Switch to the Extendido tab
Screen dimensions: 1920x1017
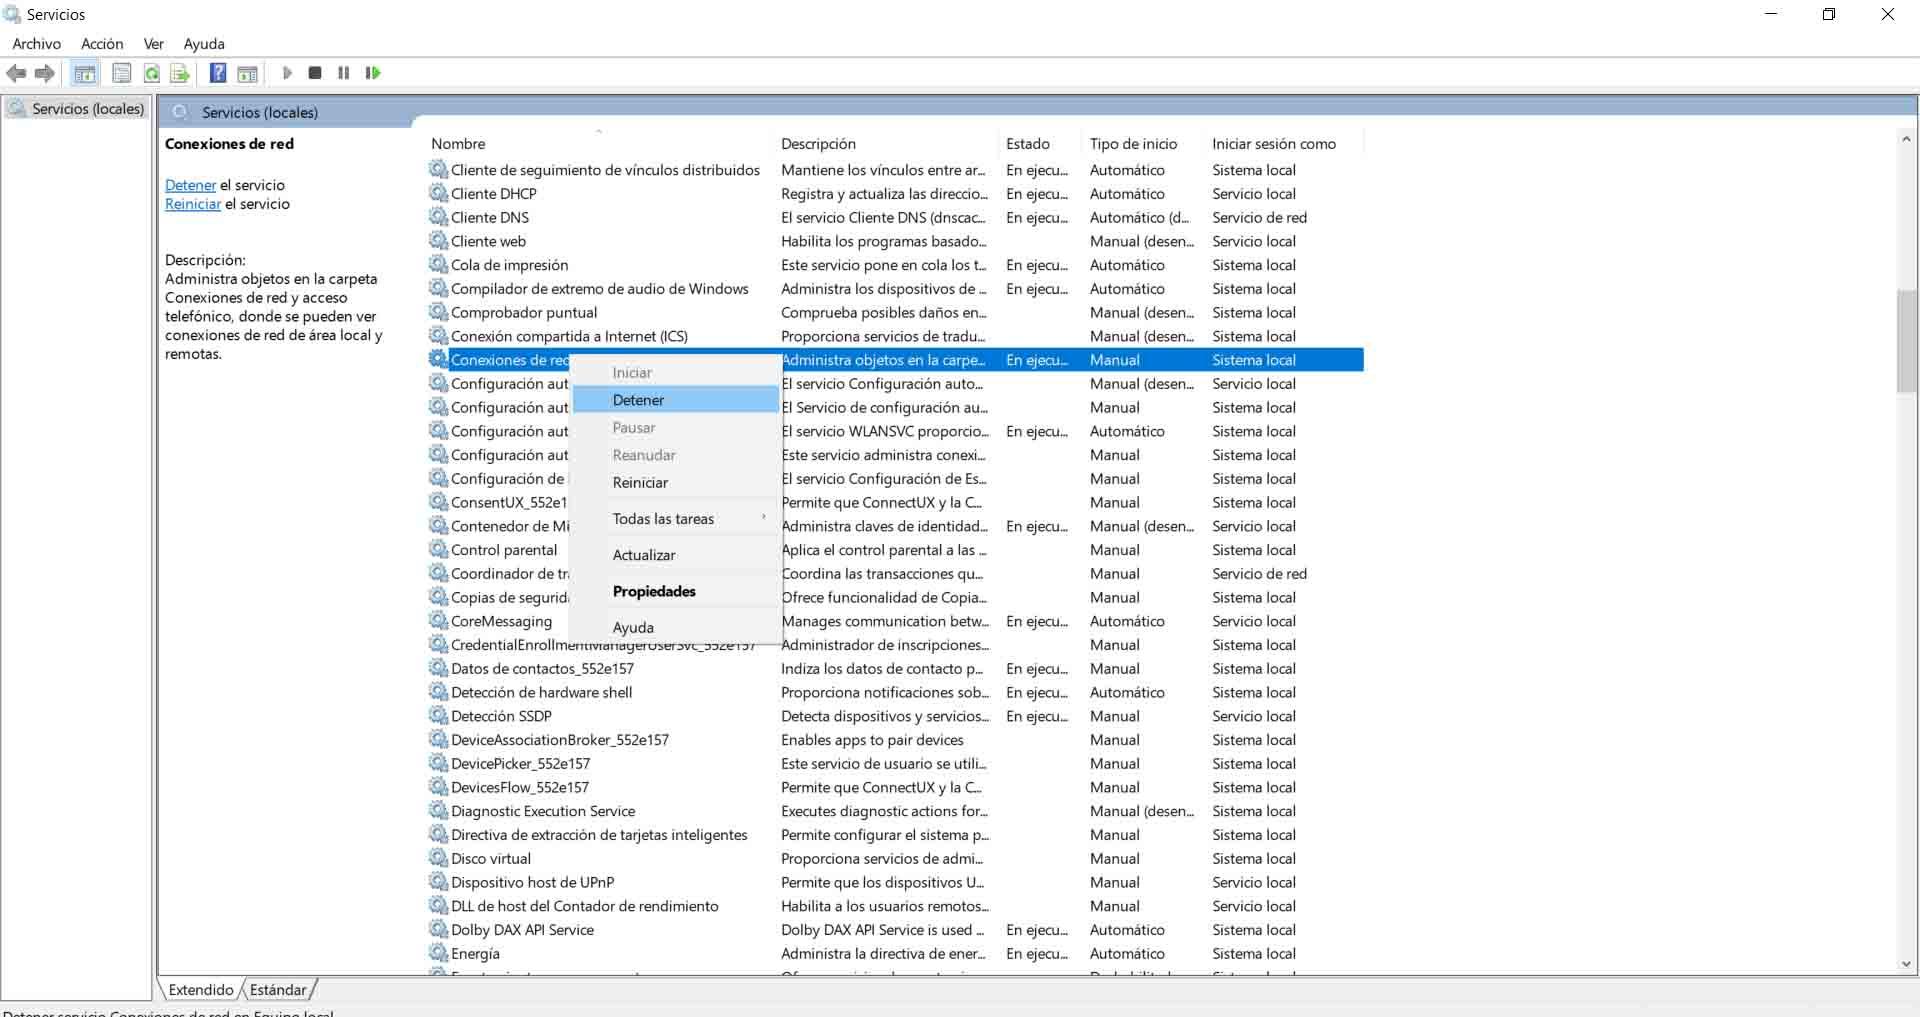[x=201, y=990]
